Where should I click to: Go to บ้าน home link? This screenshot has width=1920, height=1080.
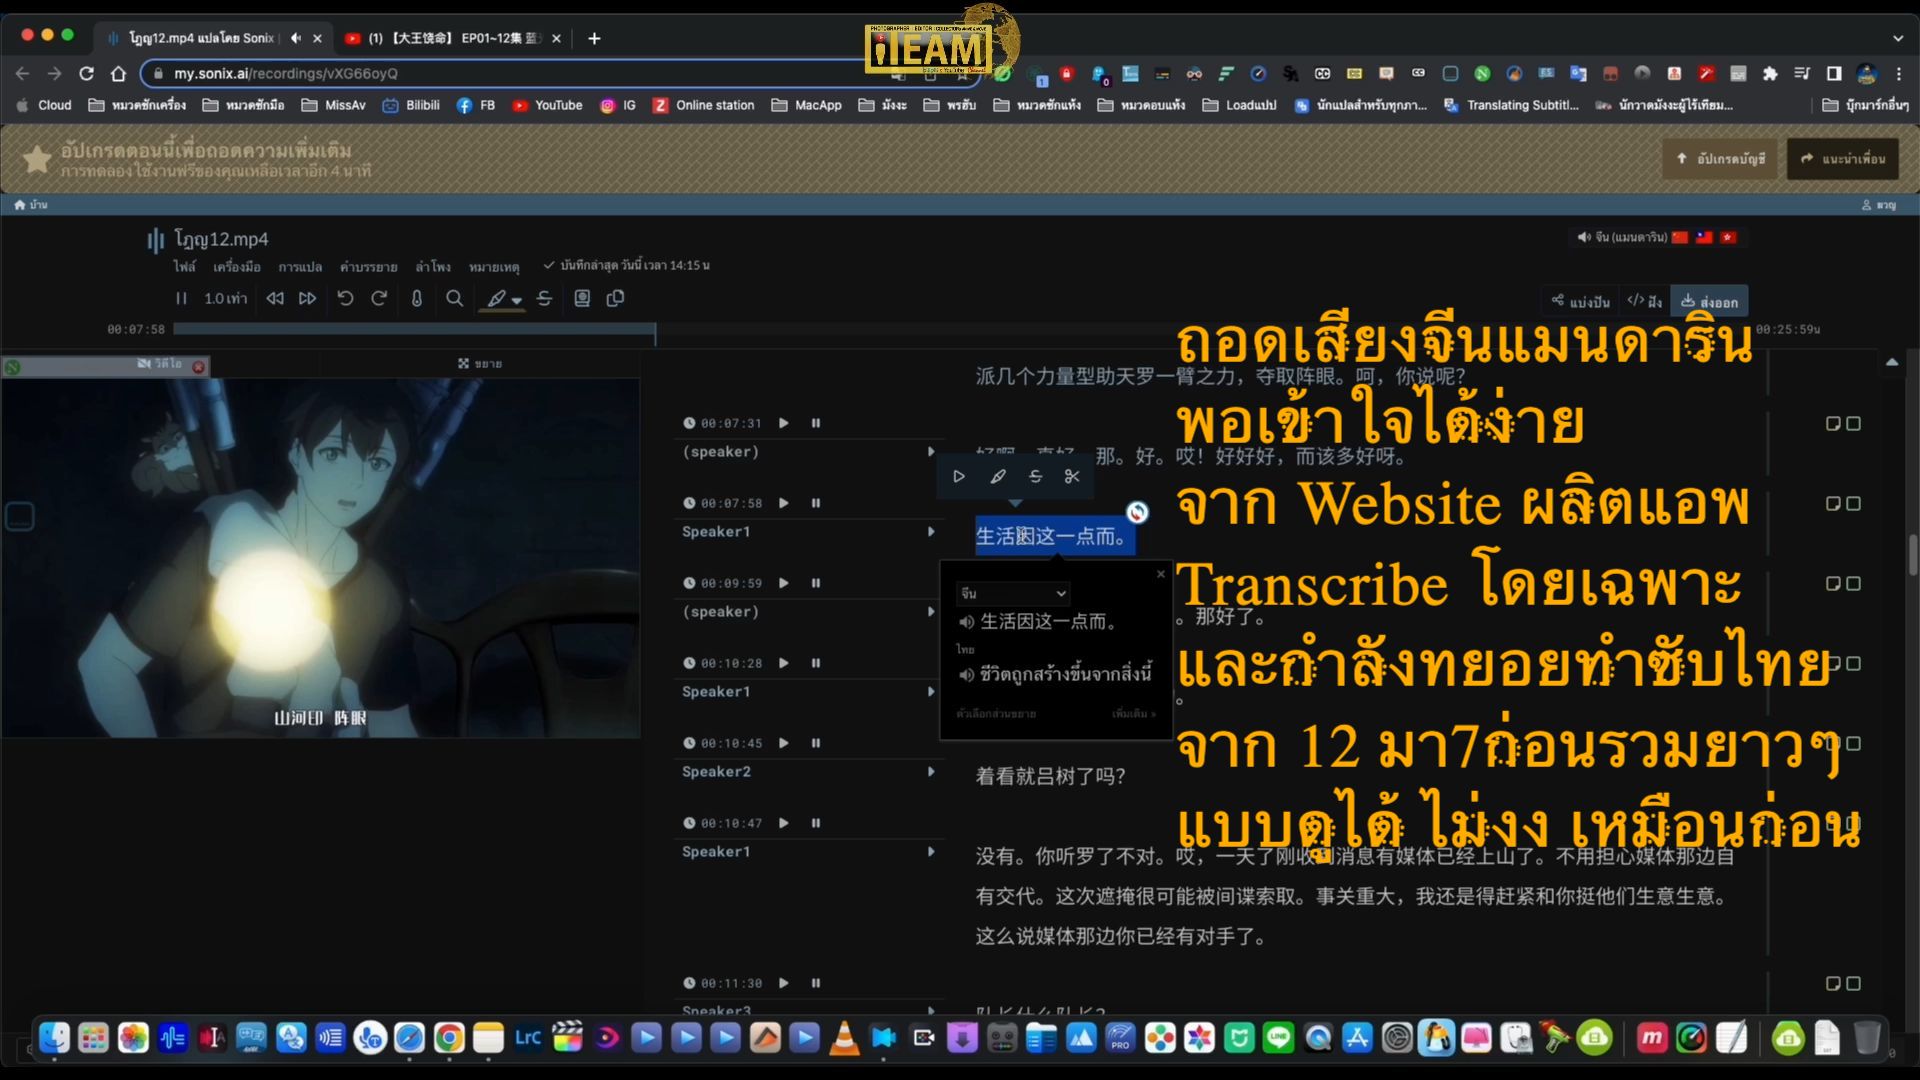31,204
